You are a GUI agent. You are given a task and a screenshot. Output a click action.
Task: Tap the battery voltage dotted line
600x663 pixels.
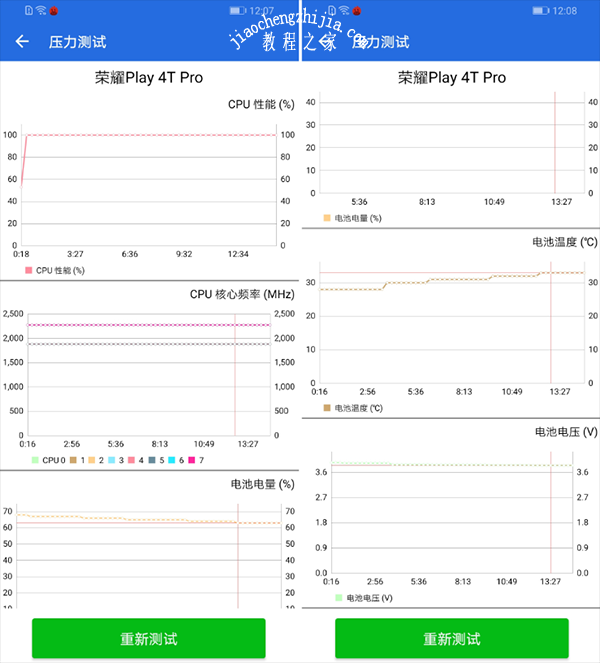(x=452, y=464)
